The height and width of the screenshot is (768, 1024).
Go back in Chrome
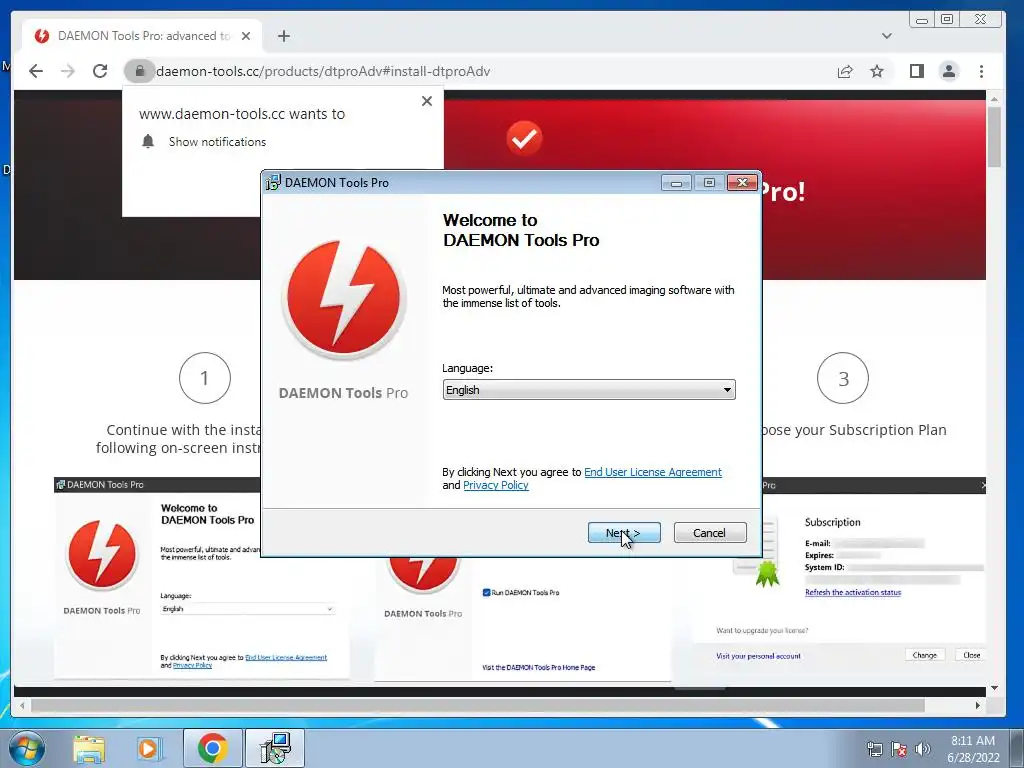click(36, 71)
